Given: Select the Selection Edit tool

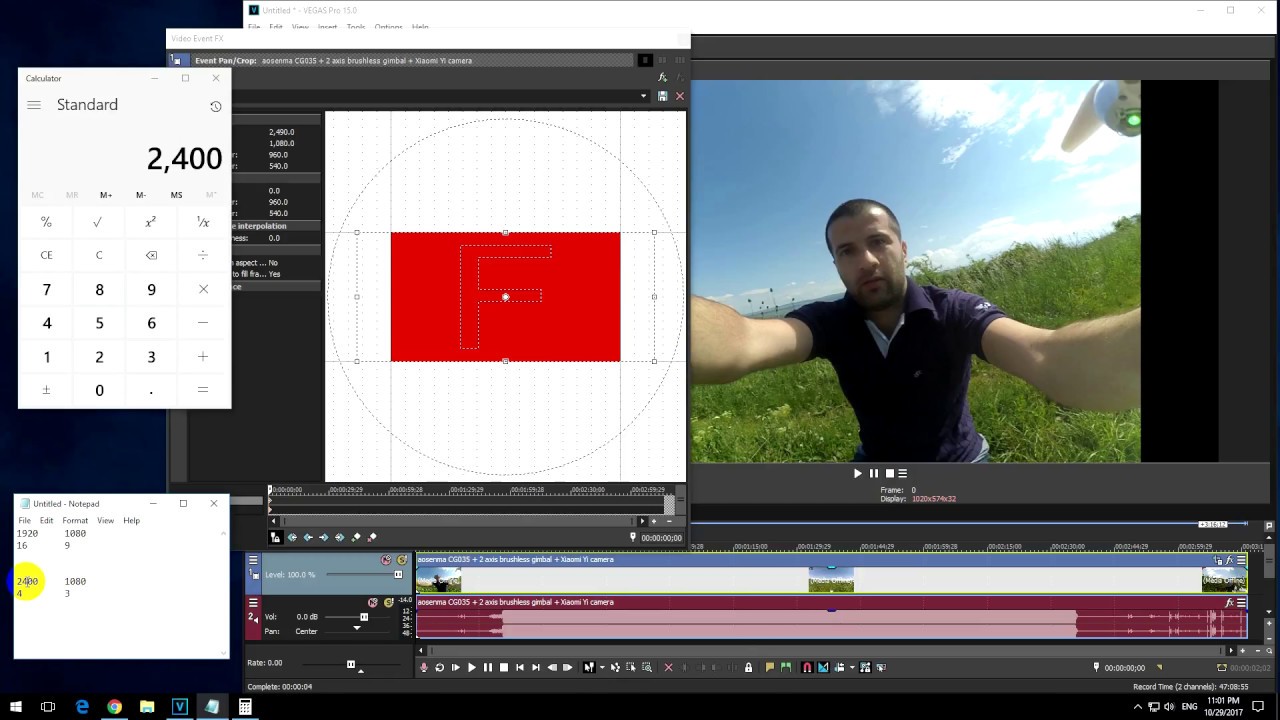Looking at the screenshot, I should [630, 667].
